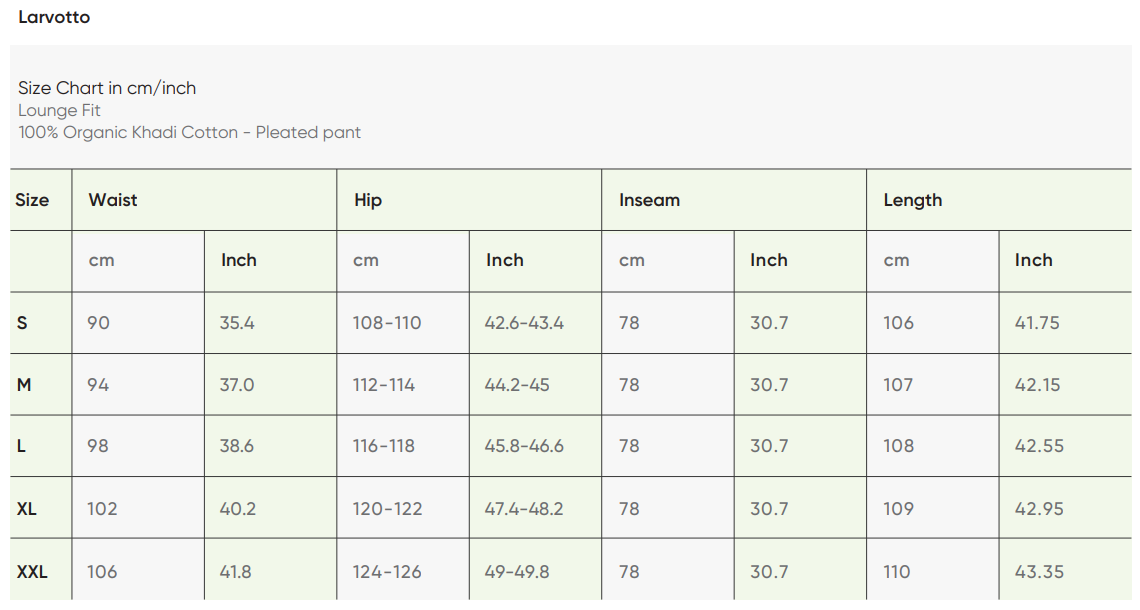The image size is (1140, 610).
Task: Click hip inch value 45.8-46.6
Action: pyautogui.click(x=524, y=446)
